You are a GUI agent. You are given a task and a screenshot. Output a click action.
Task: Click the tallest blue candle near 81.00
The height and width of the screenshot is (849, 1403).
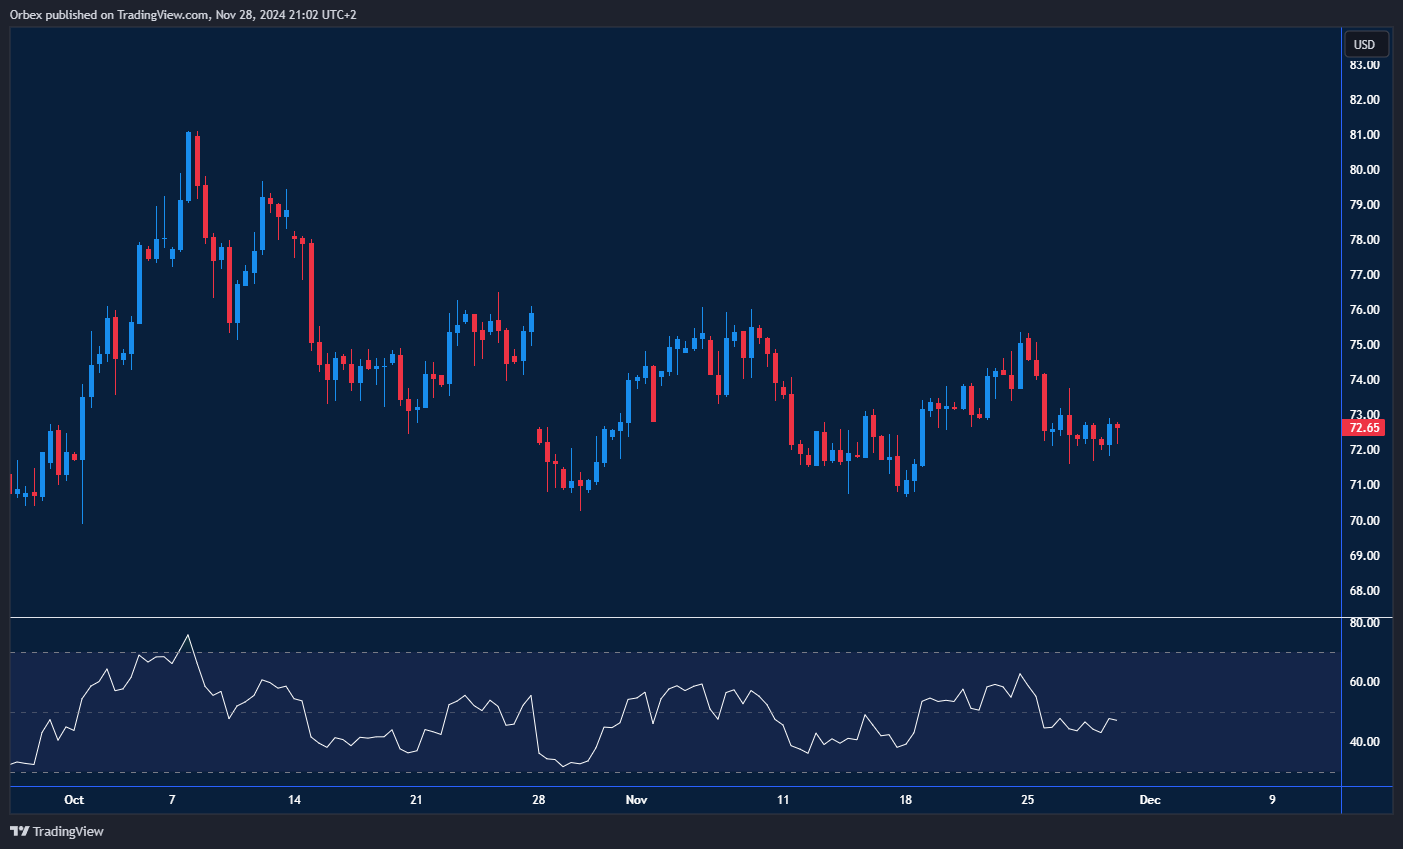188,165
